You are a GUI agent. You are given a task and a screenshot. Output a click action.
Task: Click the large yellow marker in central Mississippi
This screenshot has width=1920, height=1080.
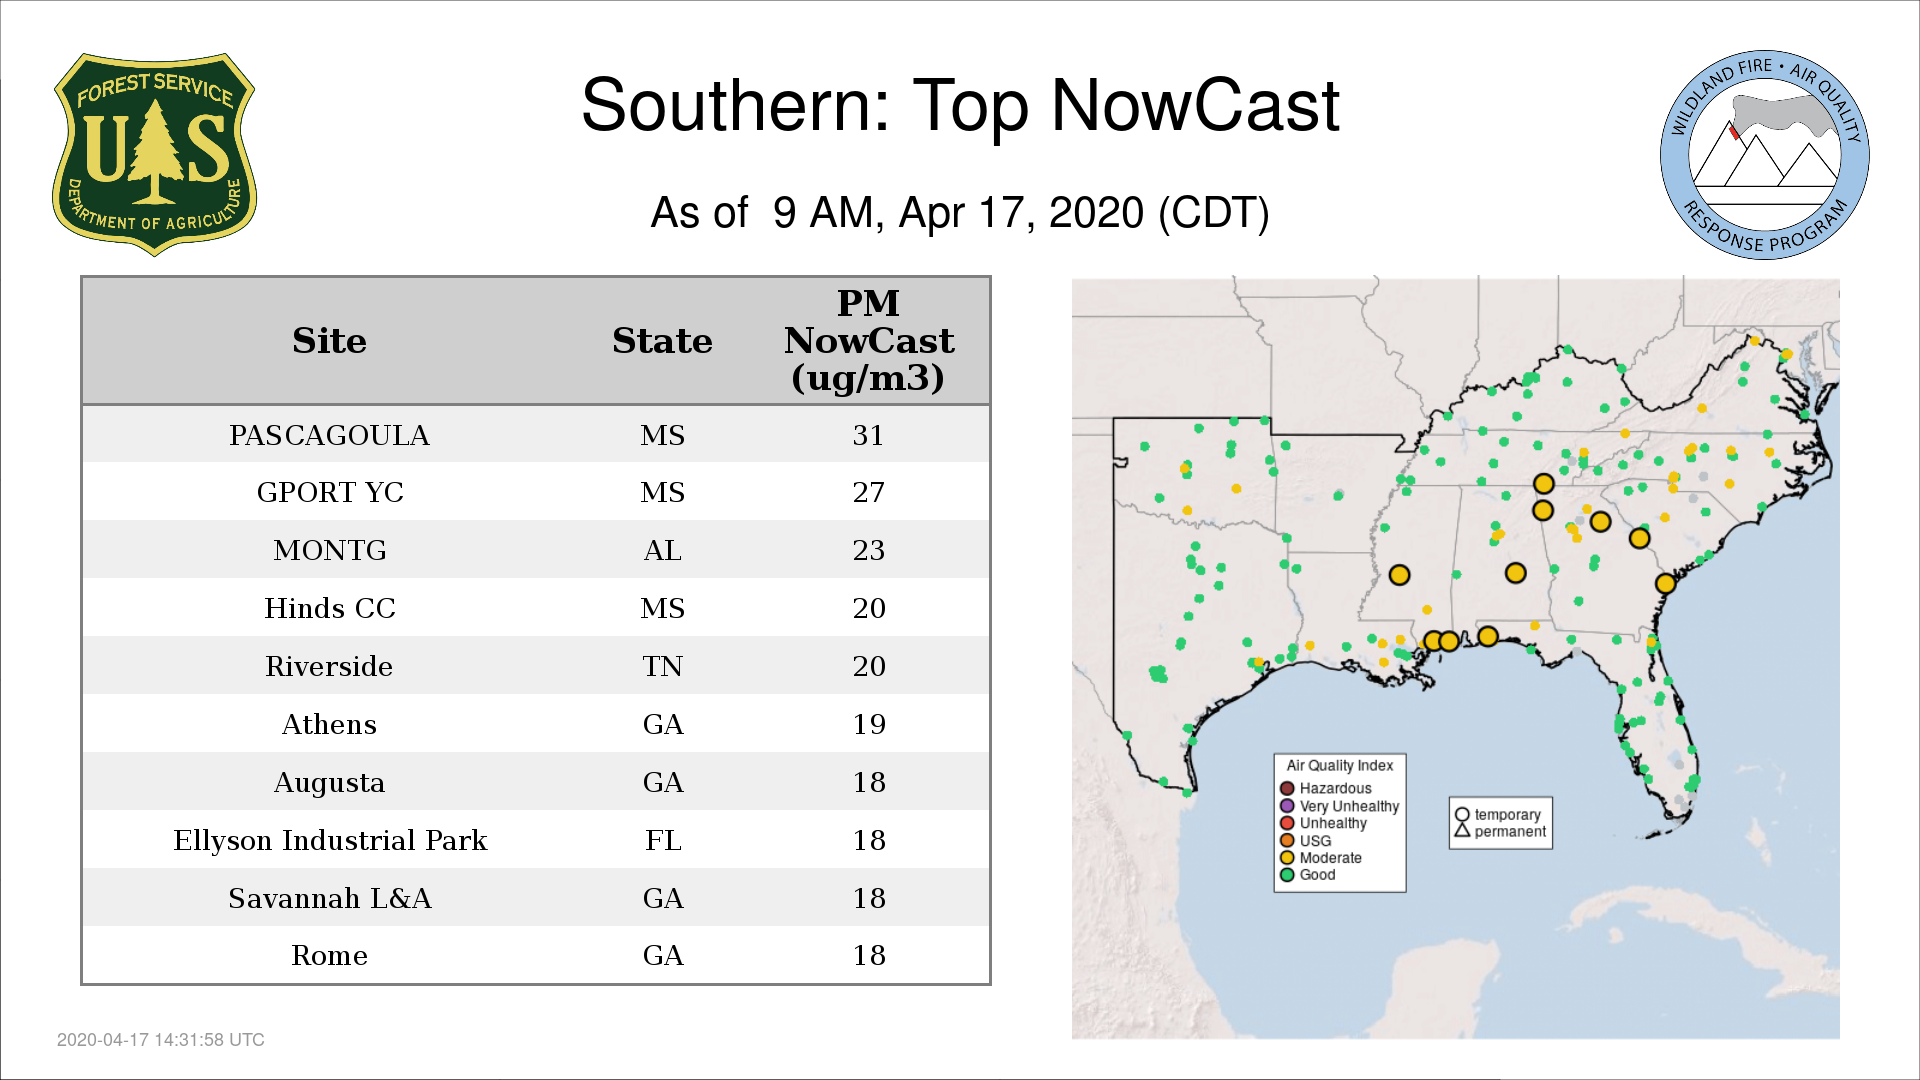point(1399,575)
